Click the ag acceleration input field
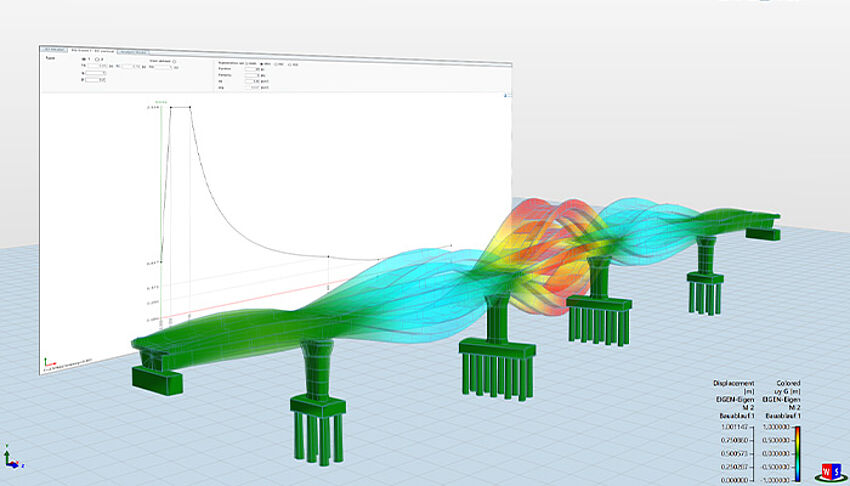850x486 pixels. 253,82
